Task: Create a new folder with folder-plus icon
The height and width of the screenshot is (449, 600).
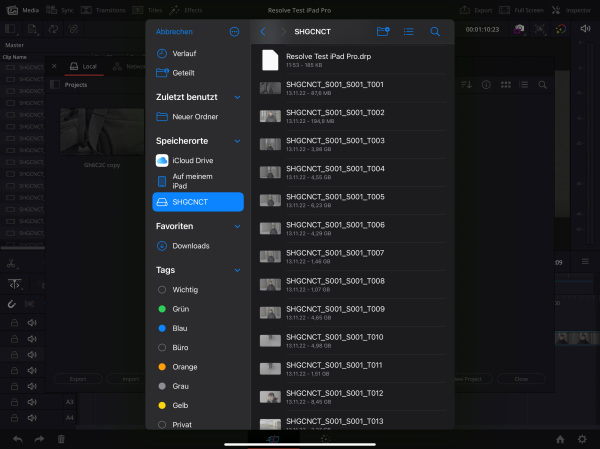Action: click(x=383, y=31)
